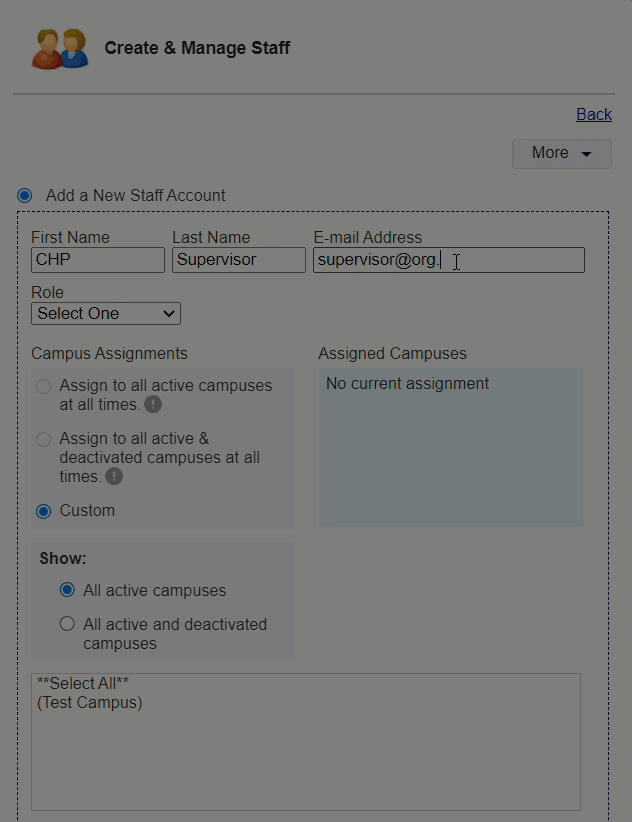632x822 pixels.
Task: Open the More dropdown button
Action: coord(561,153)
